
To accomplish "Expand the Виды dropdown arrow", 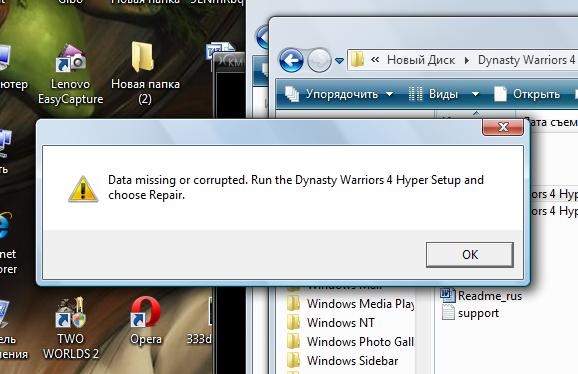I will coord(476,94).
